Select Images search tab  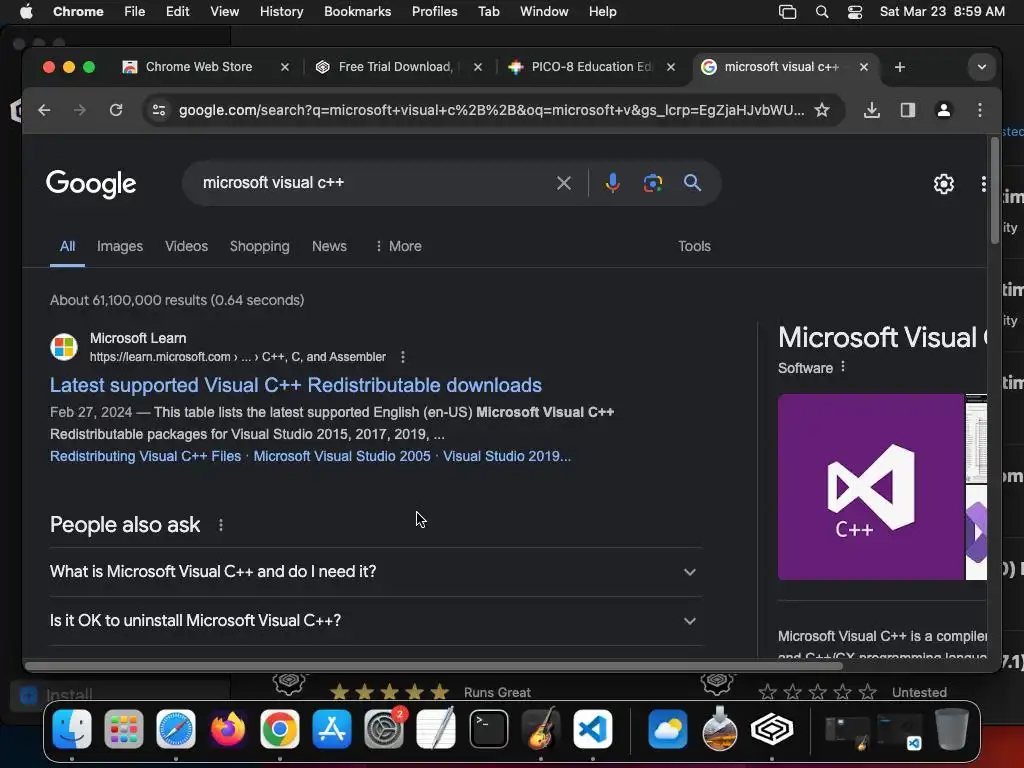(x=120, y=246)
